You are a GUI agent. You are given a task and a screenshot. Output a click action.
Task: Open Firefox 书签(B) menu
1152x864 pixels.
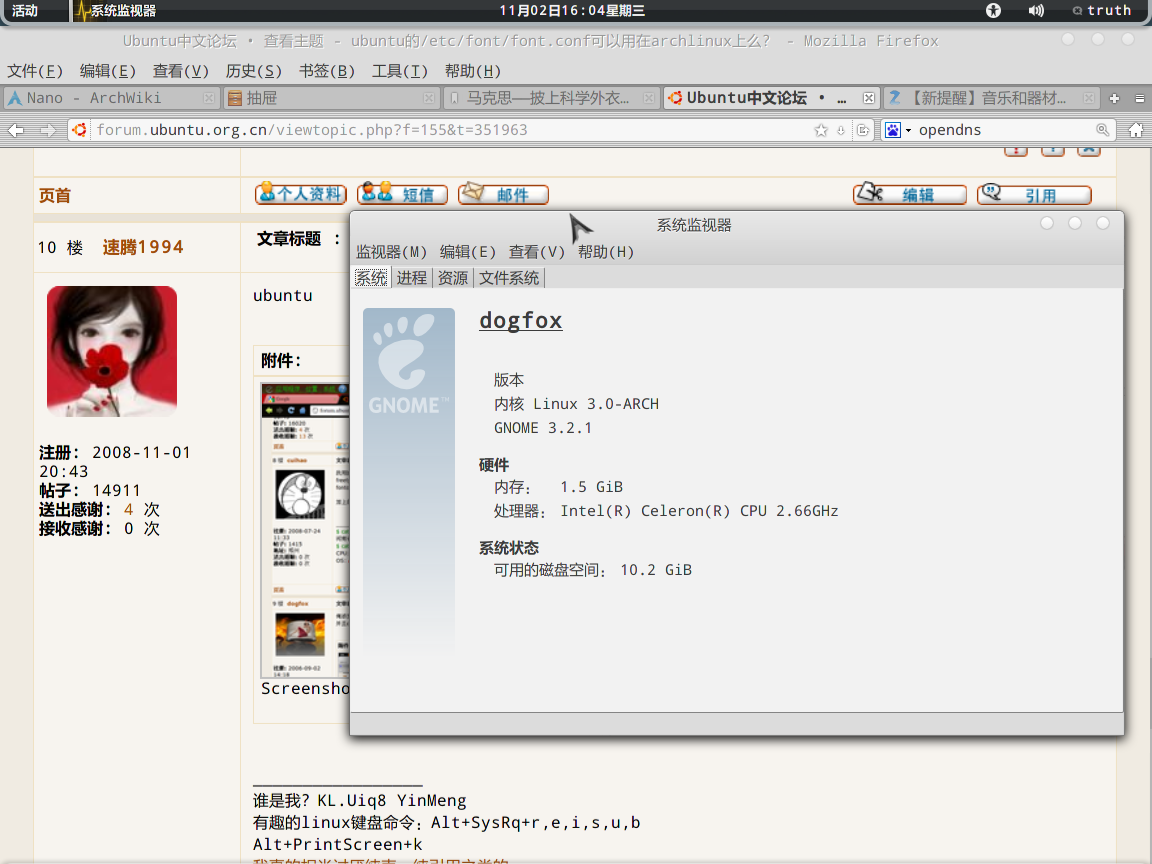(327, 71)
